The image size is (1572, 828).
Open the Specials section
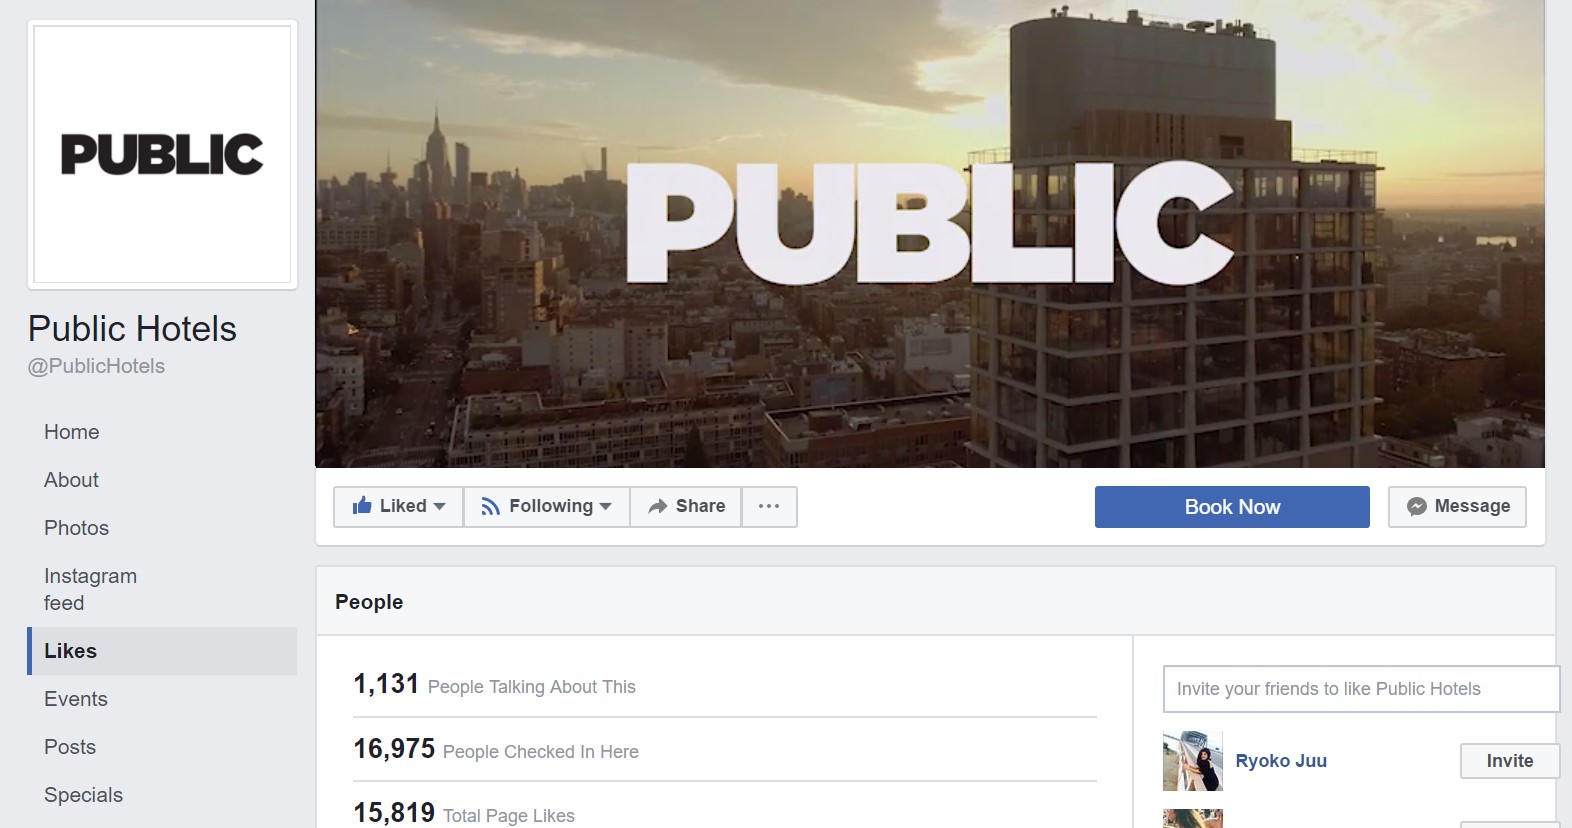point(83,795)
